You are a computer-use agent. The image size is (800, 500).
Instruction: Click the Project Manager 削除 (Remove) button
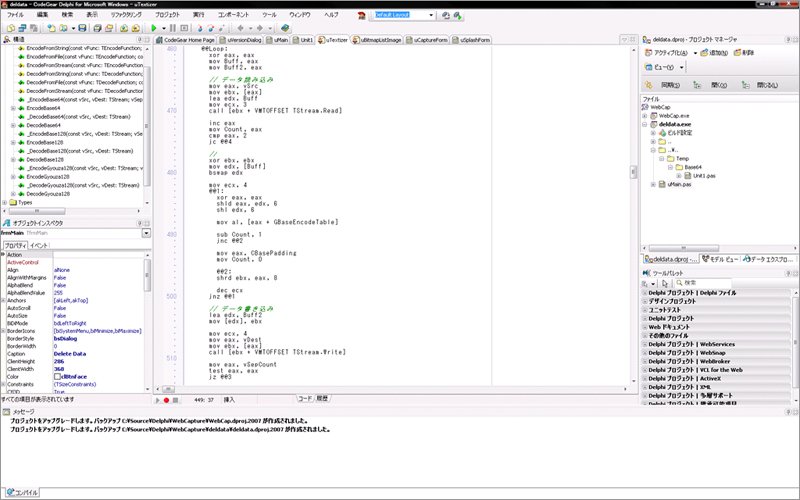[x=744, y=53]
